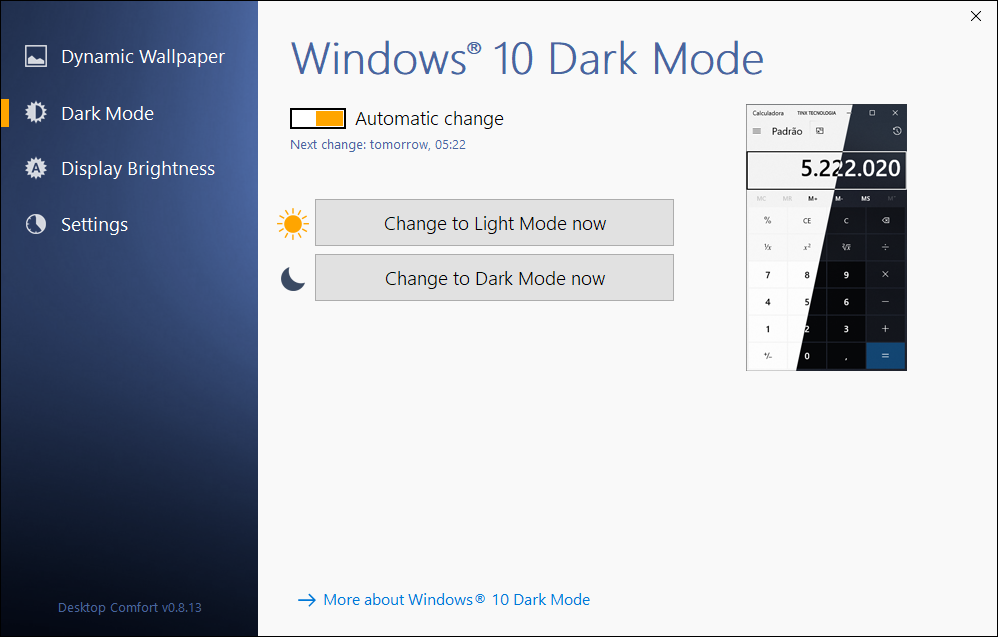Click the orange sun icon

coord(293,223)
